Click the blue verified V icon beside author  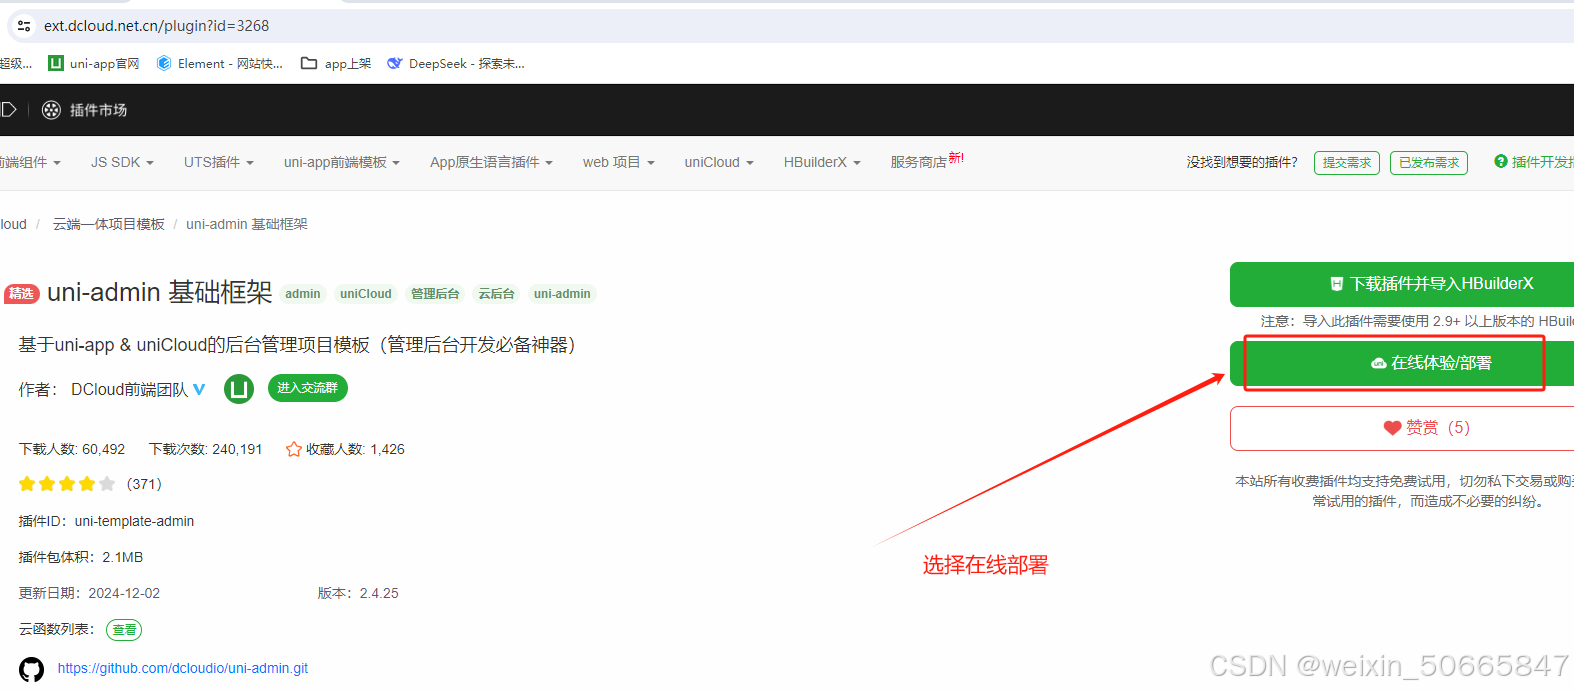199,389
